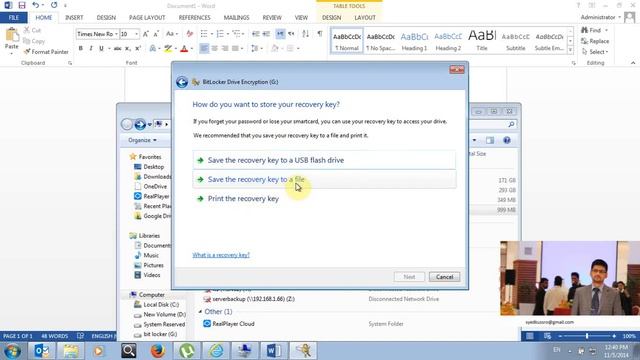Undo from Quick Access Toolbar
Image resolution: width=640 pixels, height=360 pixels.
tap(36, 5)
